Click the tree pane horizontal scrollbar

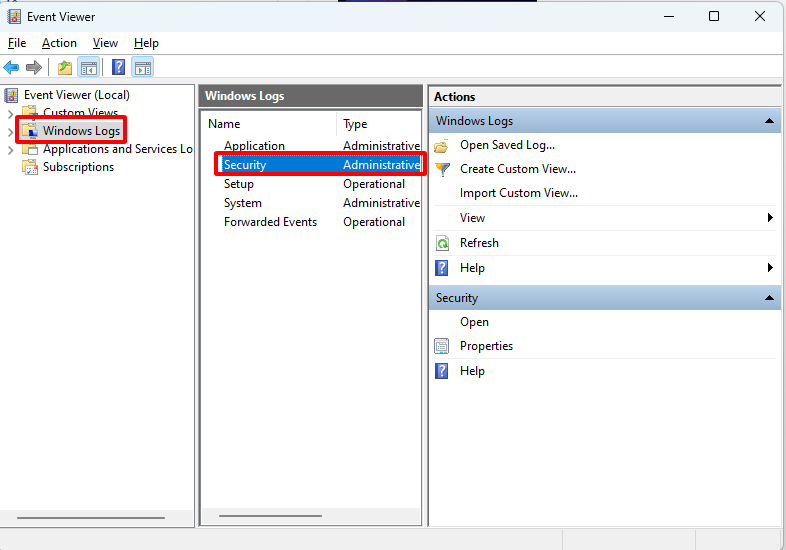91,517
